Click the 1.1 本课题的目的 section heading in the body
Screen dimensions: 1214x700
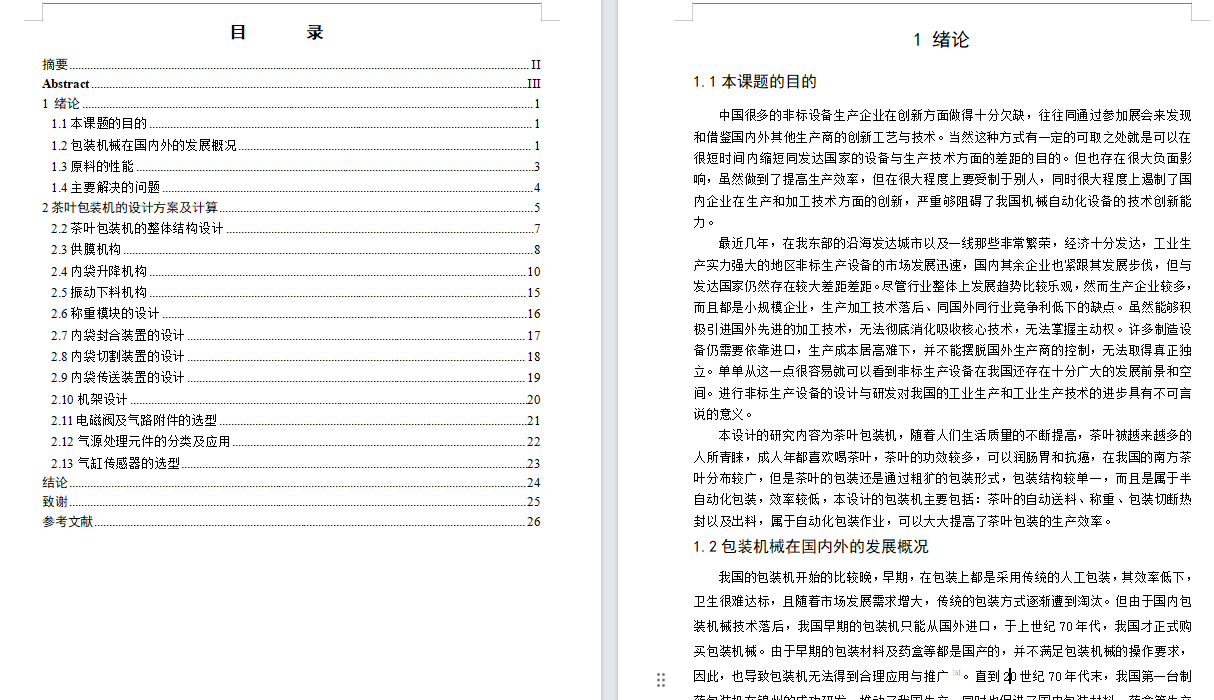tap(755, 82)
